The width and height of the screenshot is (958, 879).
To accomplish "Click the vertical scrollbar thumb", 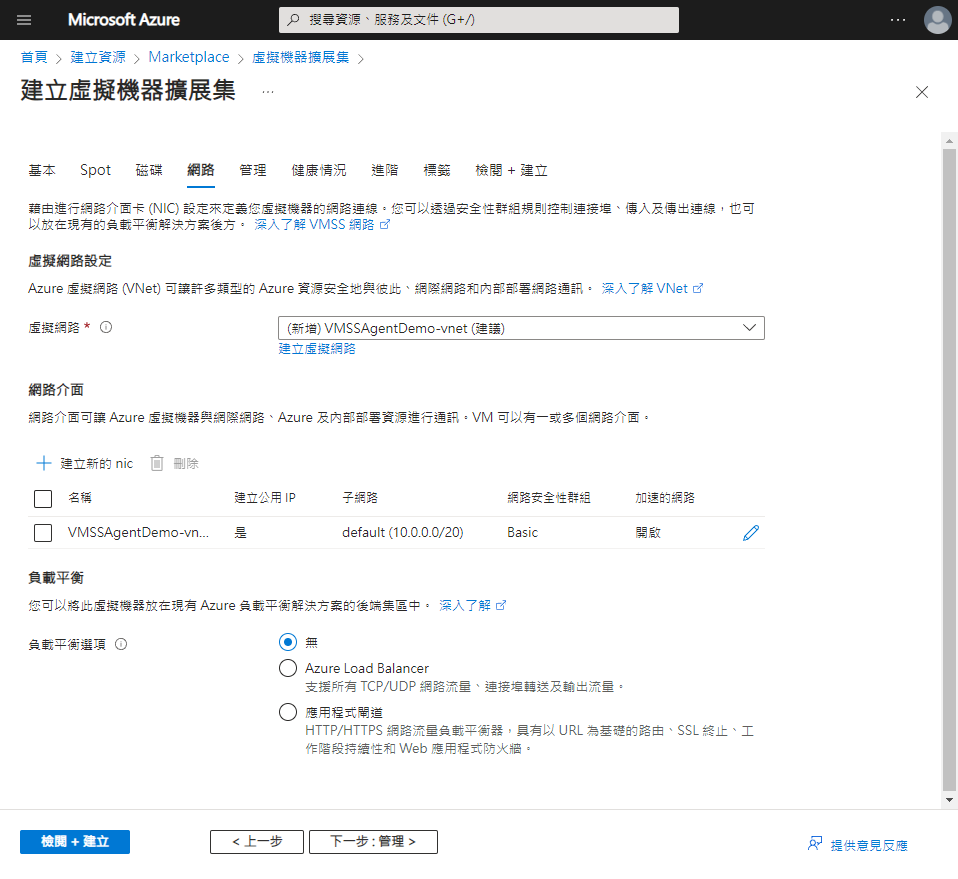I will (949, 469).
